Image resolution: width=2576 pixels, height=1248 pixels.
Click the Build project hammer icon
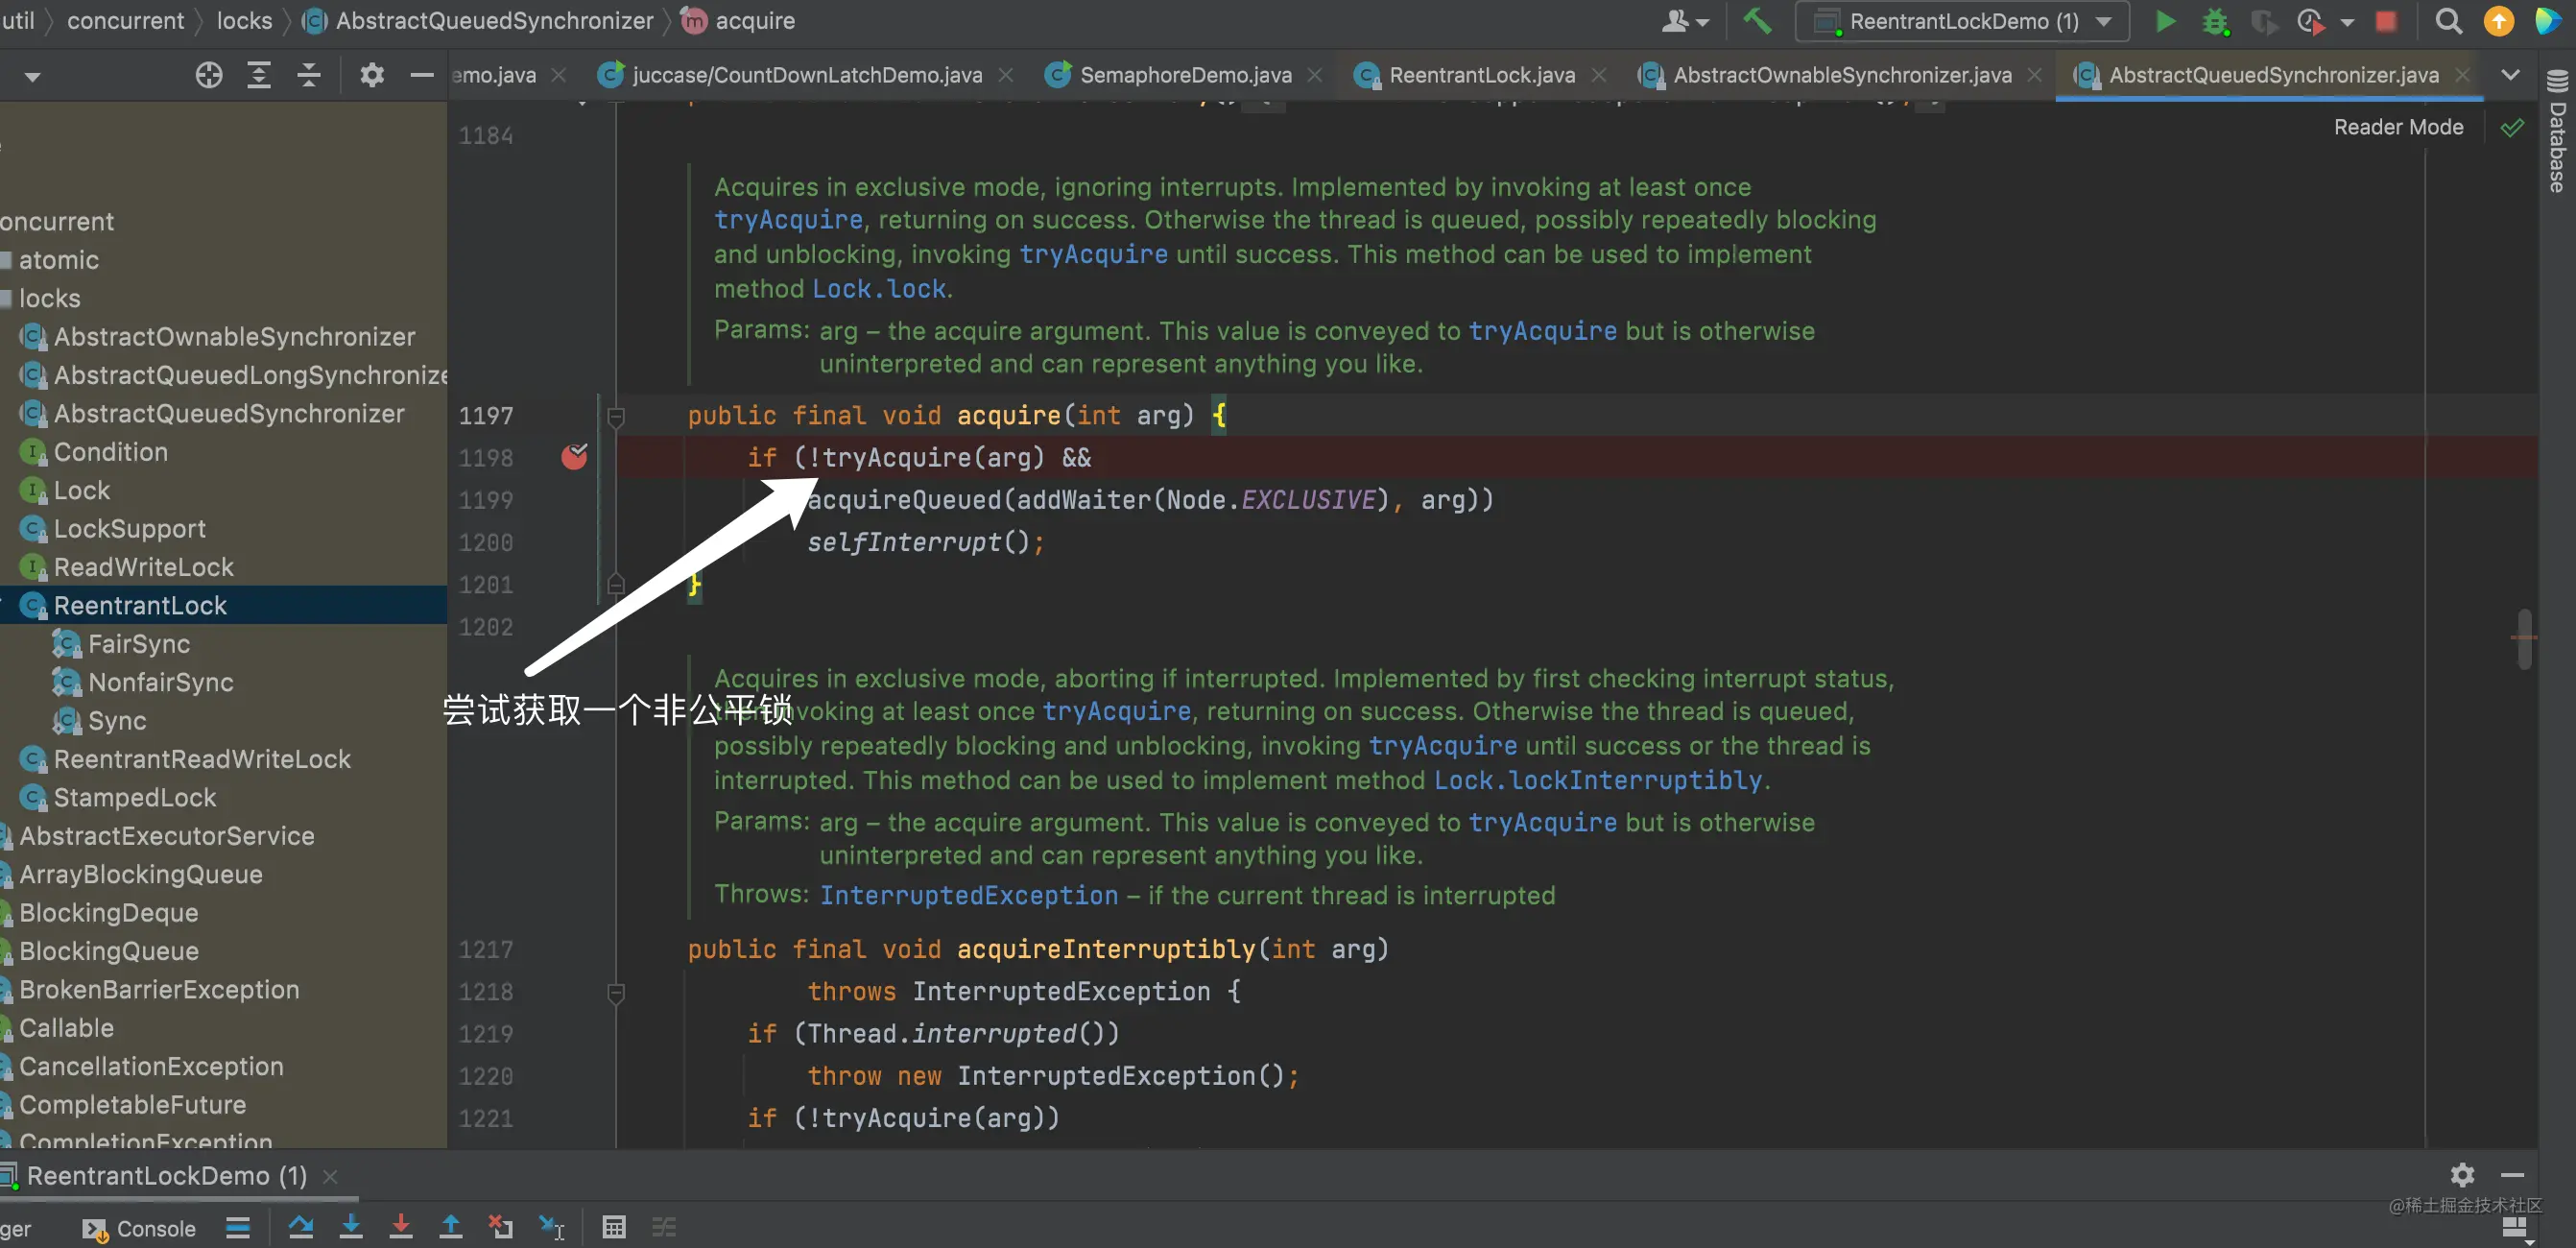1756,21
